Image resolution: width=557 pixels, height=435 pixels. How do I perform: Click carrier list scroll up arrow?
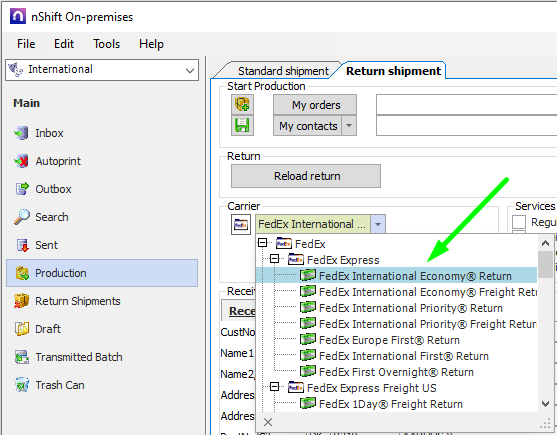(x=545, y=243)
